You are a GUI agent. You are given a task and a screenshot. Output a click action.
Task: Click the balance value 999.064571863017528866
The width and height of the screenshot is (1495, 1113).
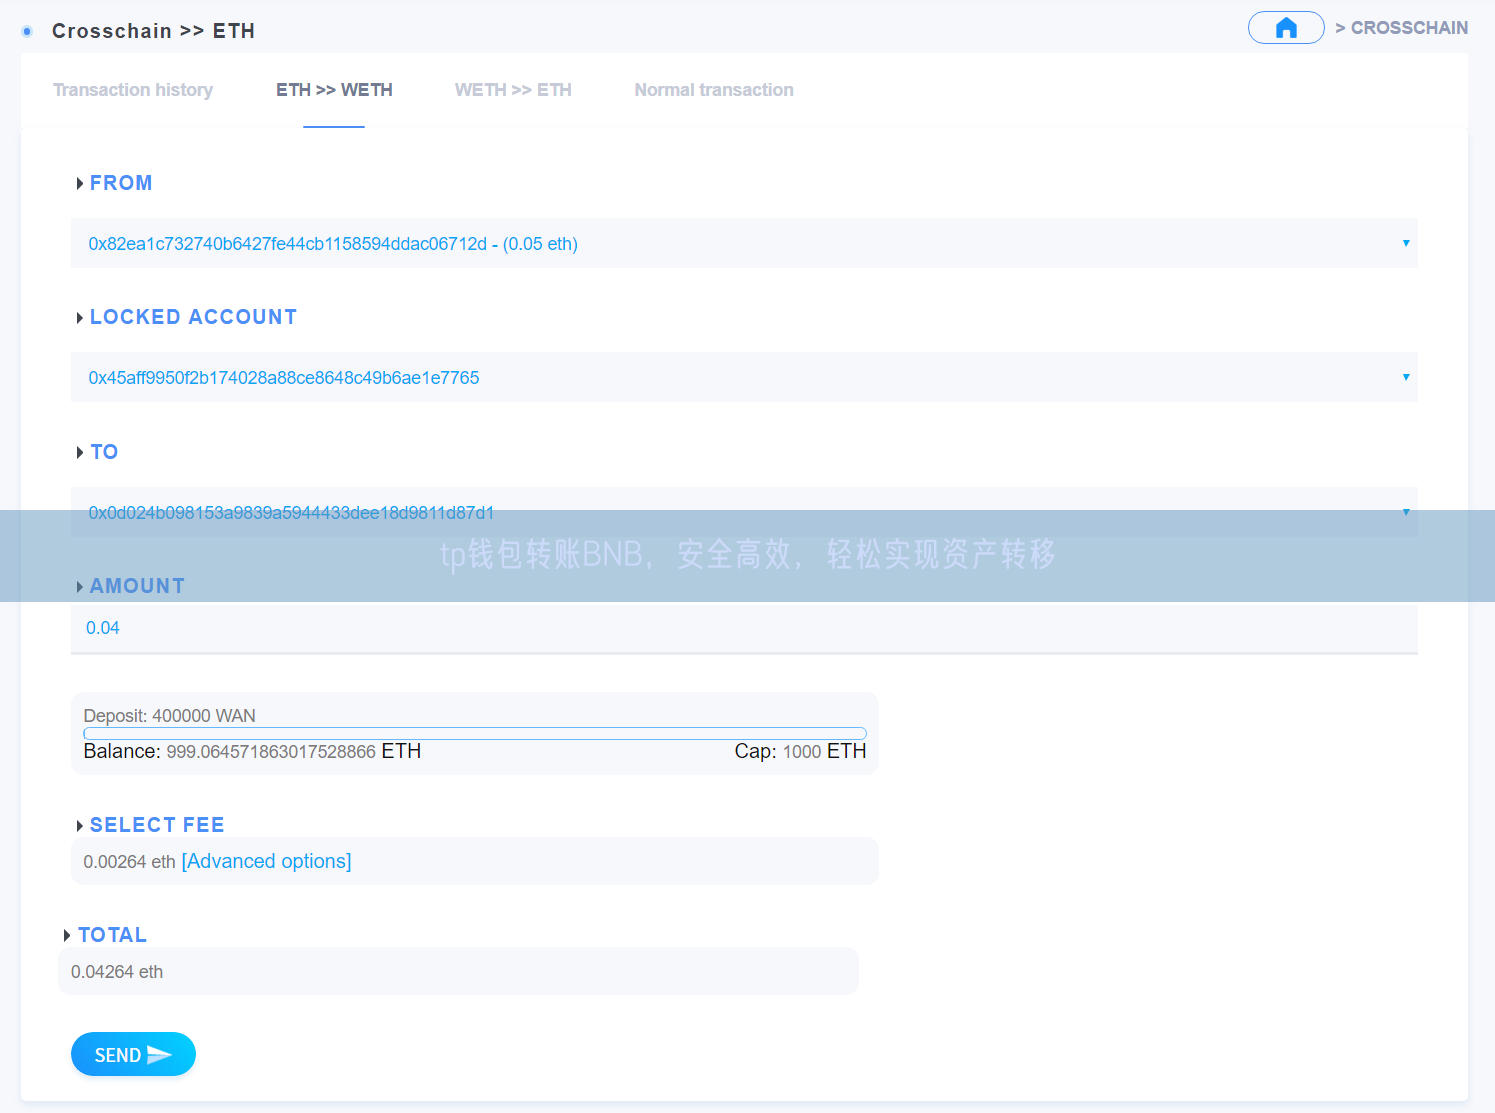[x=271, y=751]
